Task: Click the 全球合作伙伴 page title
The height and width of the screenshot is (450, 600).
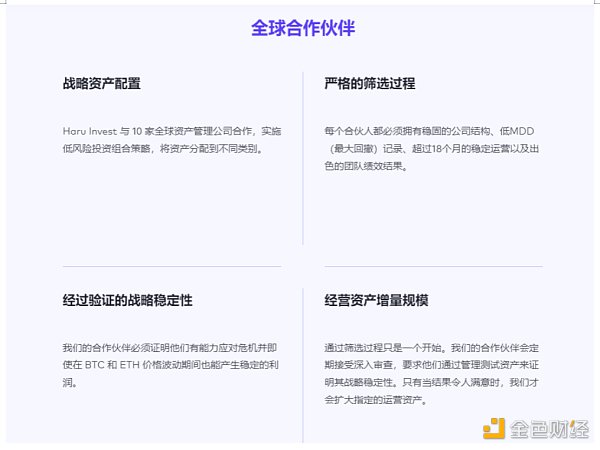Action: coord(303,27)
